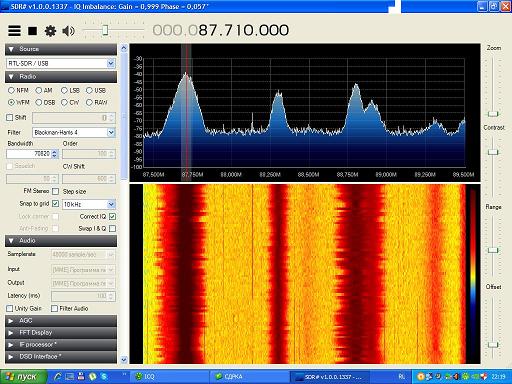Image resolution: width=512 pixels, height=384 pixels.
Task: Expand the FFT Display panel
Action: coord(61,333)
